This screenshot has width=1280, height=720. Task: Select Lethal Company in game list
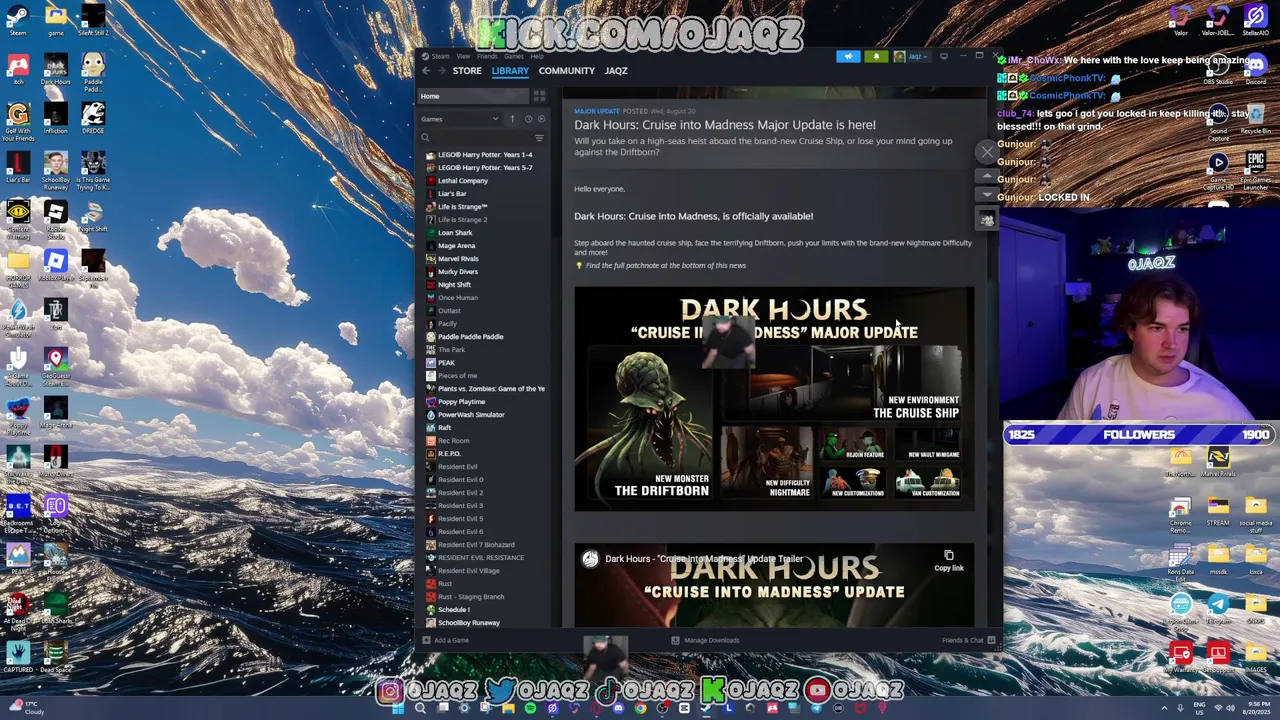(463, 181)
